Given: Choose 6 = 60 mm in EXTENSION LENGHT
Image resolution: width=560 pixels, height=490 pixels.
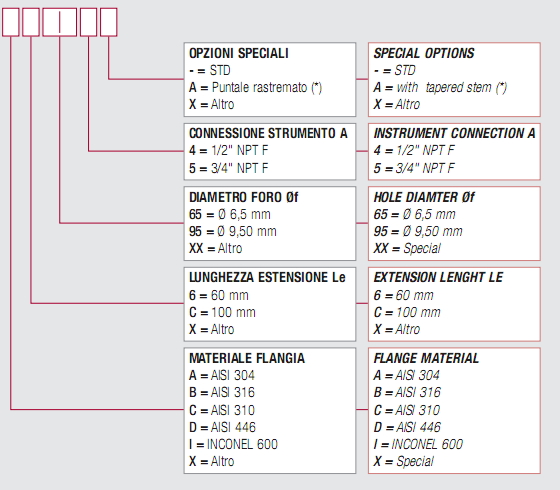Looking at the screenshot, I should pyautogui.click(x=404, y=295).
